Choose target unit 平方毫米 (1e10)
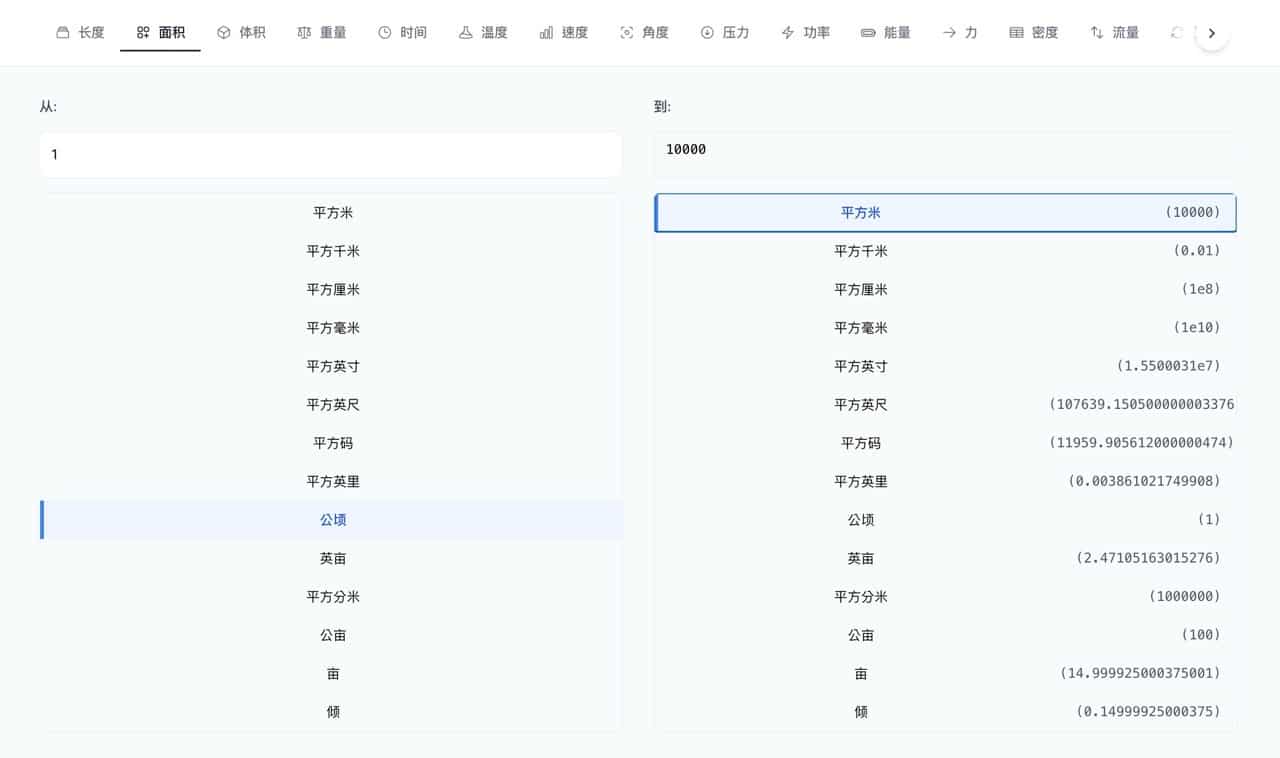This screenshot has height=758, width=1280. [945, 328]
